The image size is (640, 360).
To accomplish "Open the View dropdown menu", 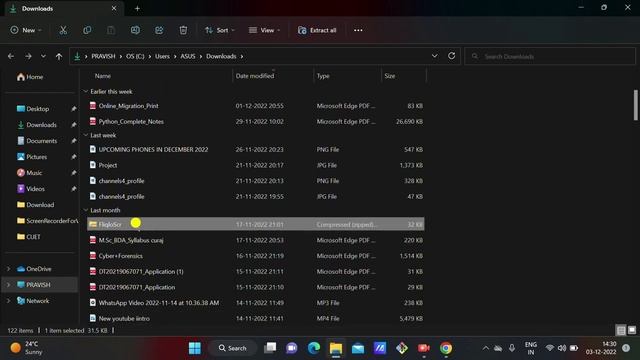I will [264, 30].
